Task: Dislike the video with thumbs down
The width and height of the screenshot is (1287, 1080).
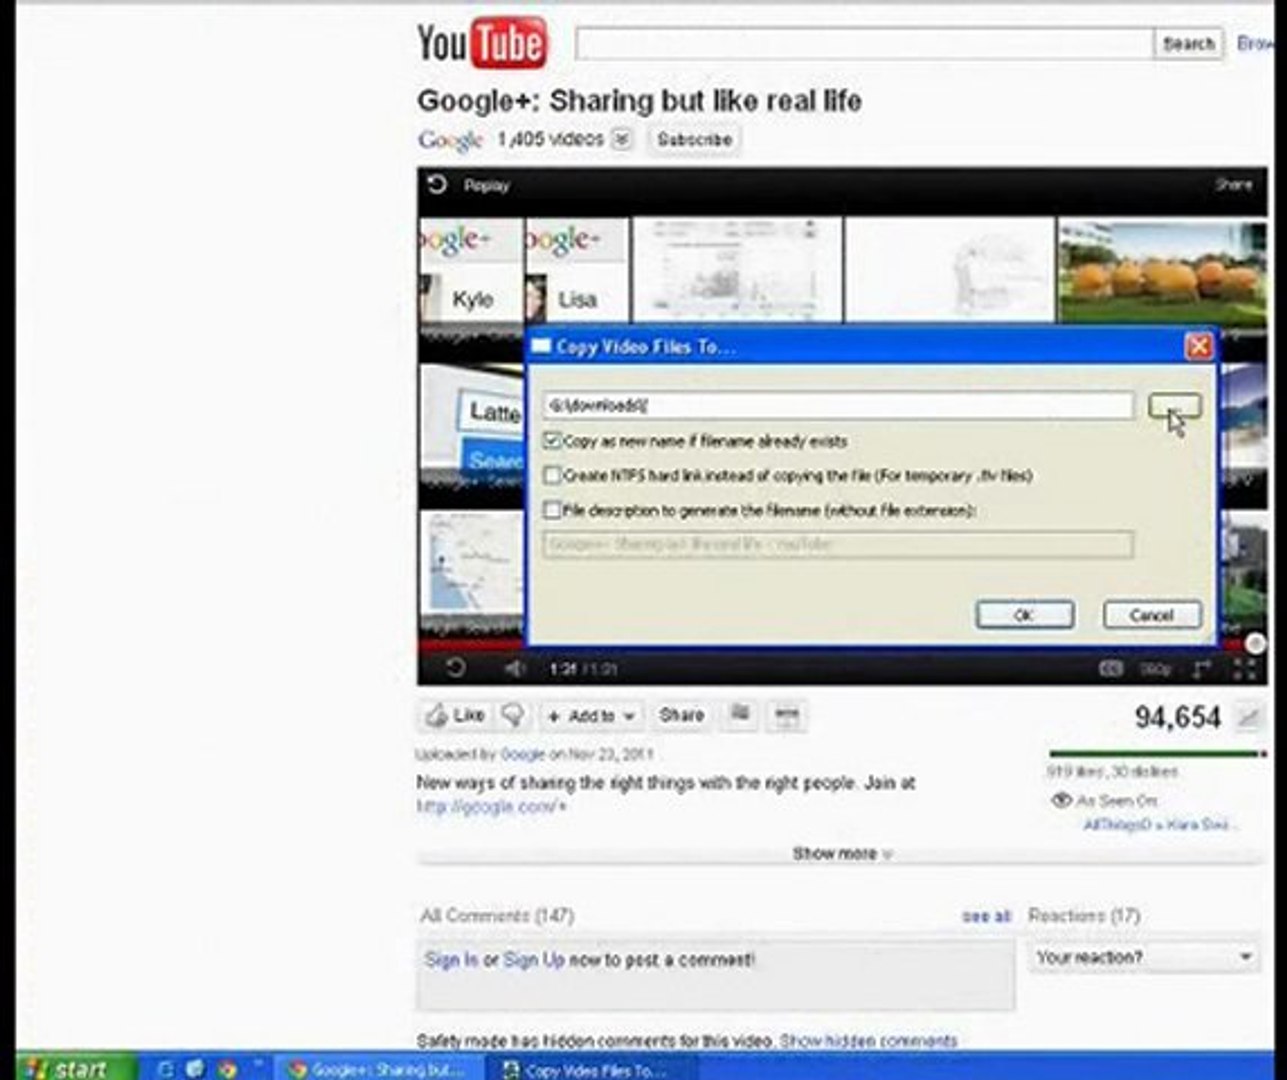Action: (513, 715)
